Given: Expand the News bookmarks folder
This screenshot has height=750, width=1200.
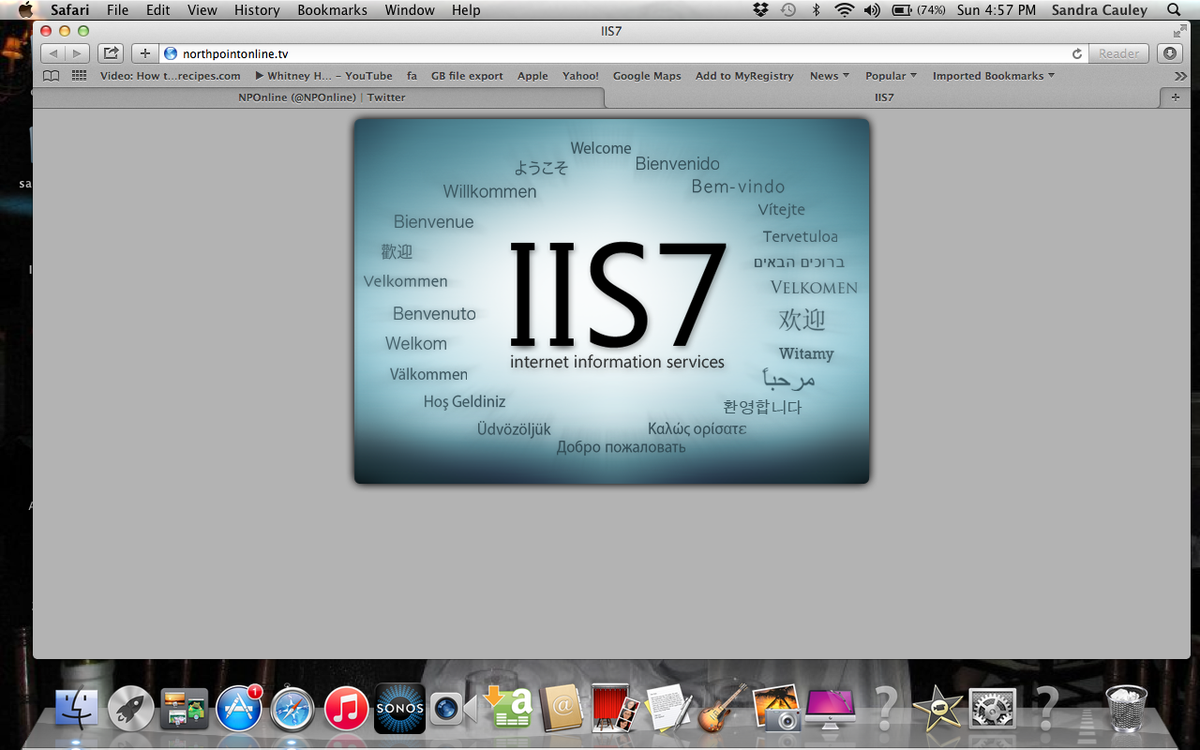Looking at the screenshot, I should tap(829, 76).
